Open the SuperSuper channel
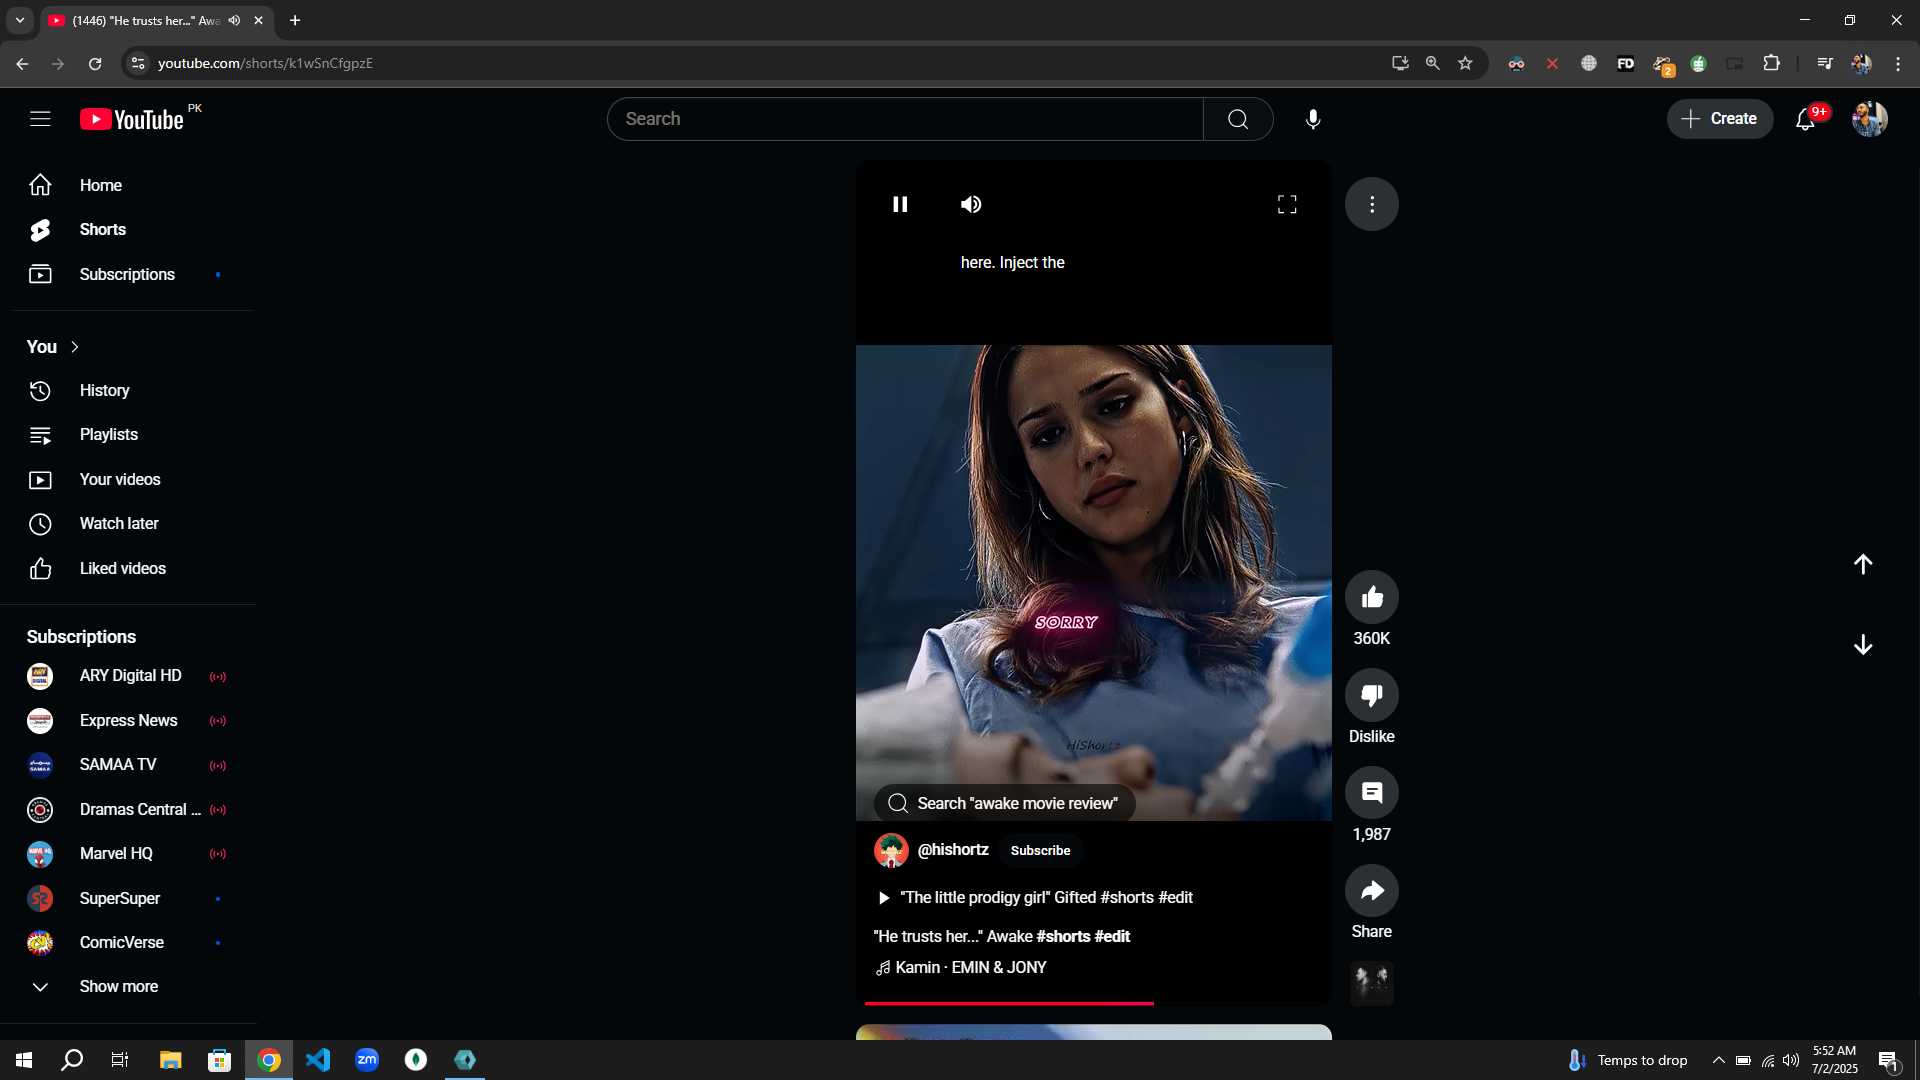Screen dimensions: 1920x1080 tap(128, 898)
